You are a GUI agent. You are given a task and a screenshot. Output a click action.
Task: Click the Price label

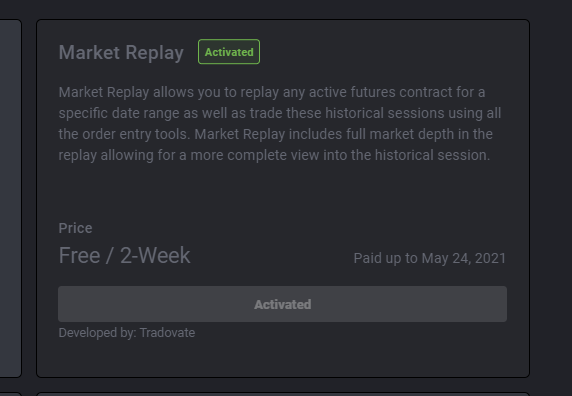tap(76, 228)
